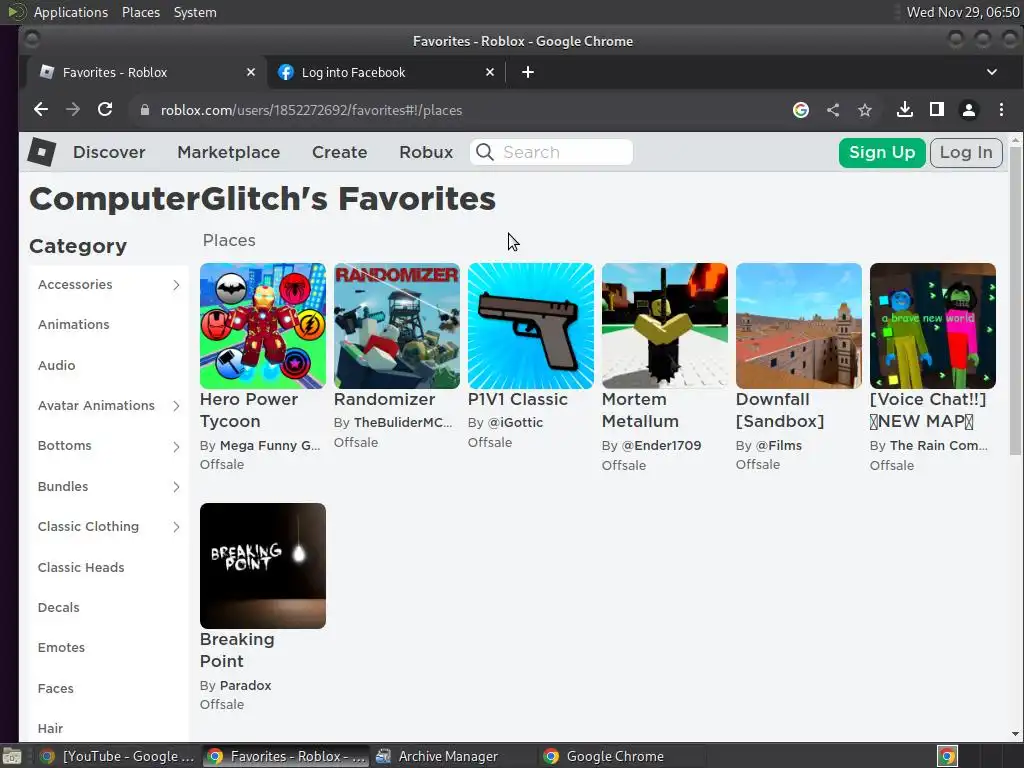This screenshot has height=768, width=1024.
Task: Open Chrome three-dot menu
Action: coord(1001,110)
